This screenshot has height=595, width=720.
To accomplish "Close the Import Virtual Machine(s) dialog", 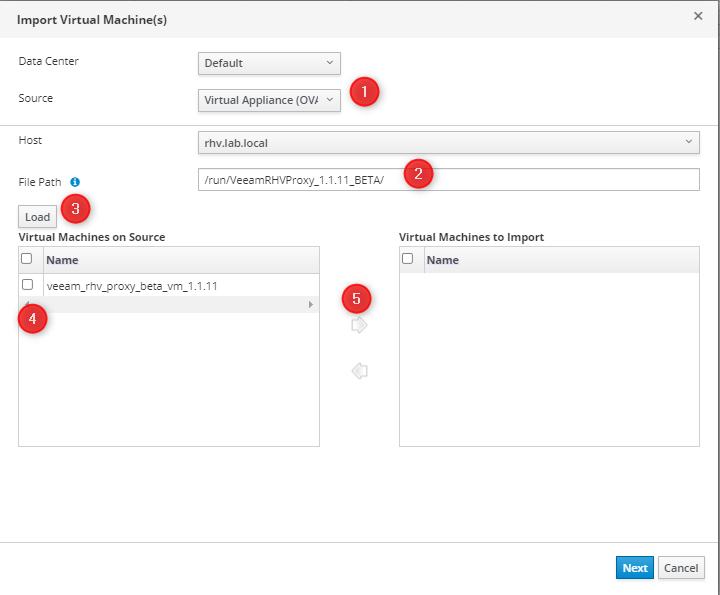I will (x=698, y=16).
